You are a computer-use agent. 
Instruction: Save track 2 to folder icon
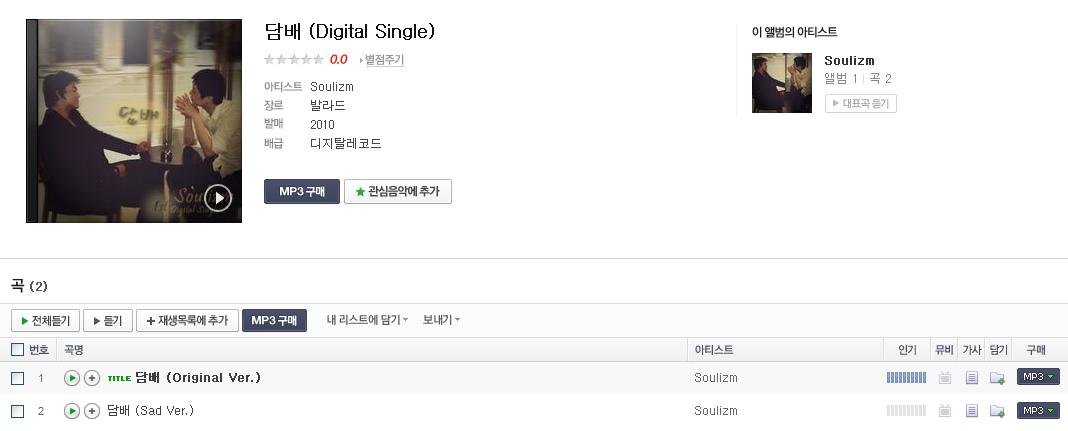(x=997, y=411)
